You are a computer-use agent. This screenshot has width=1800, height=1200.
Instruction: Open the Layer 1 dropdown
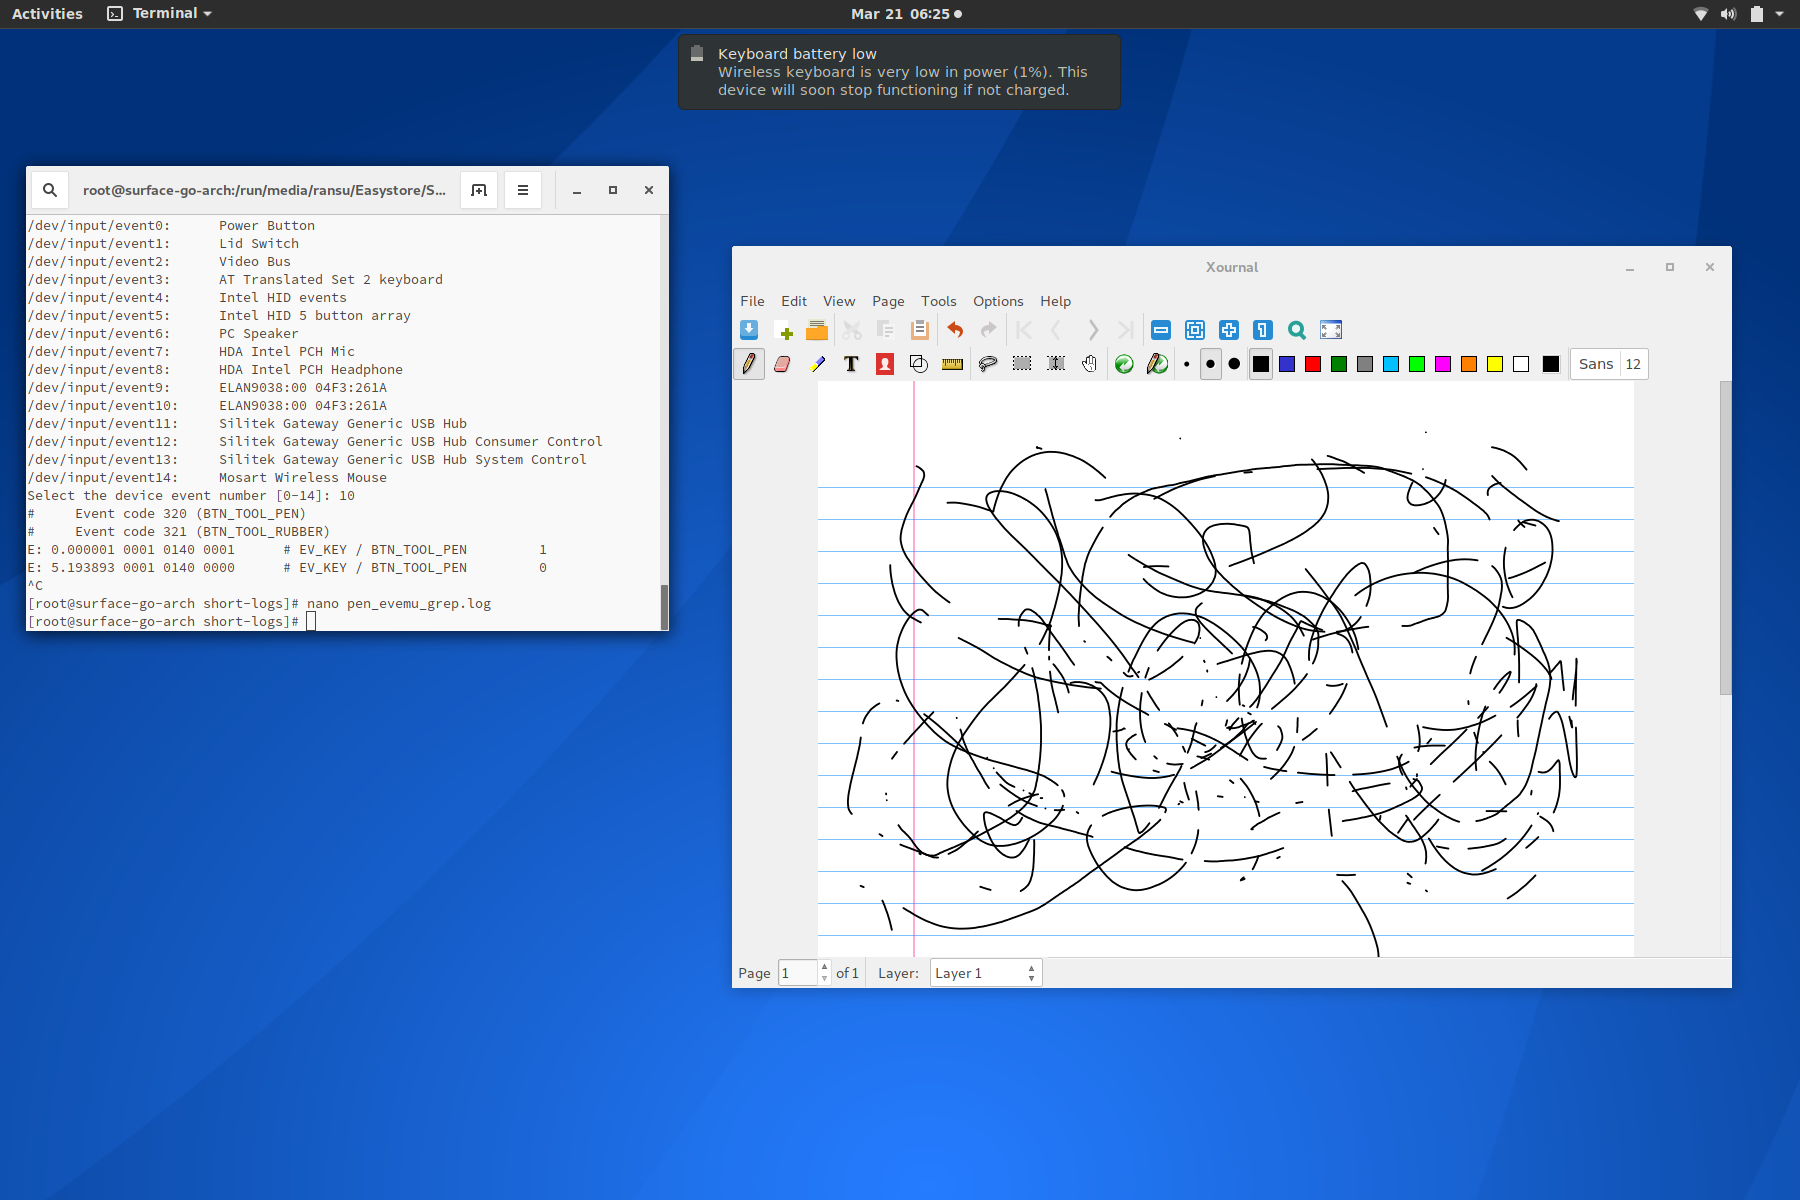985,972
